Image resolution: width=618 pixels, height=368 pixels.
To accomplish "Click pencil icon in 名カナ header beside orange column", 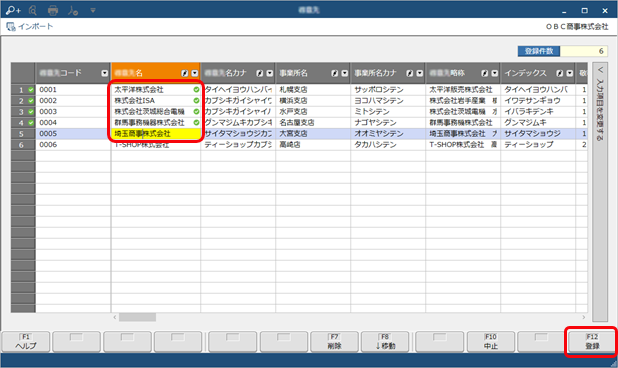I will [x=259, y=73].
